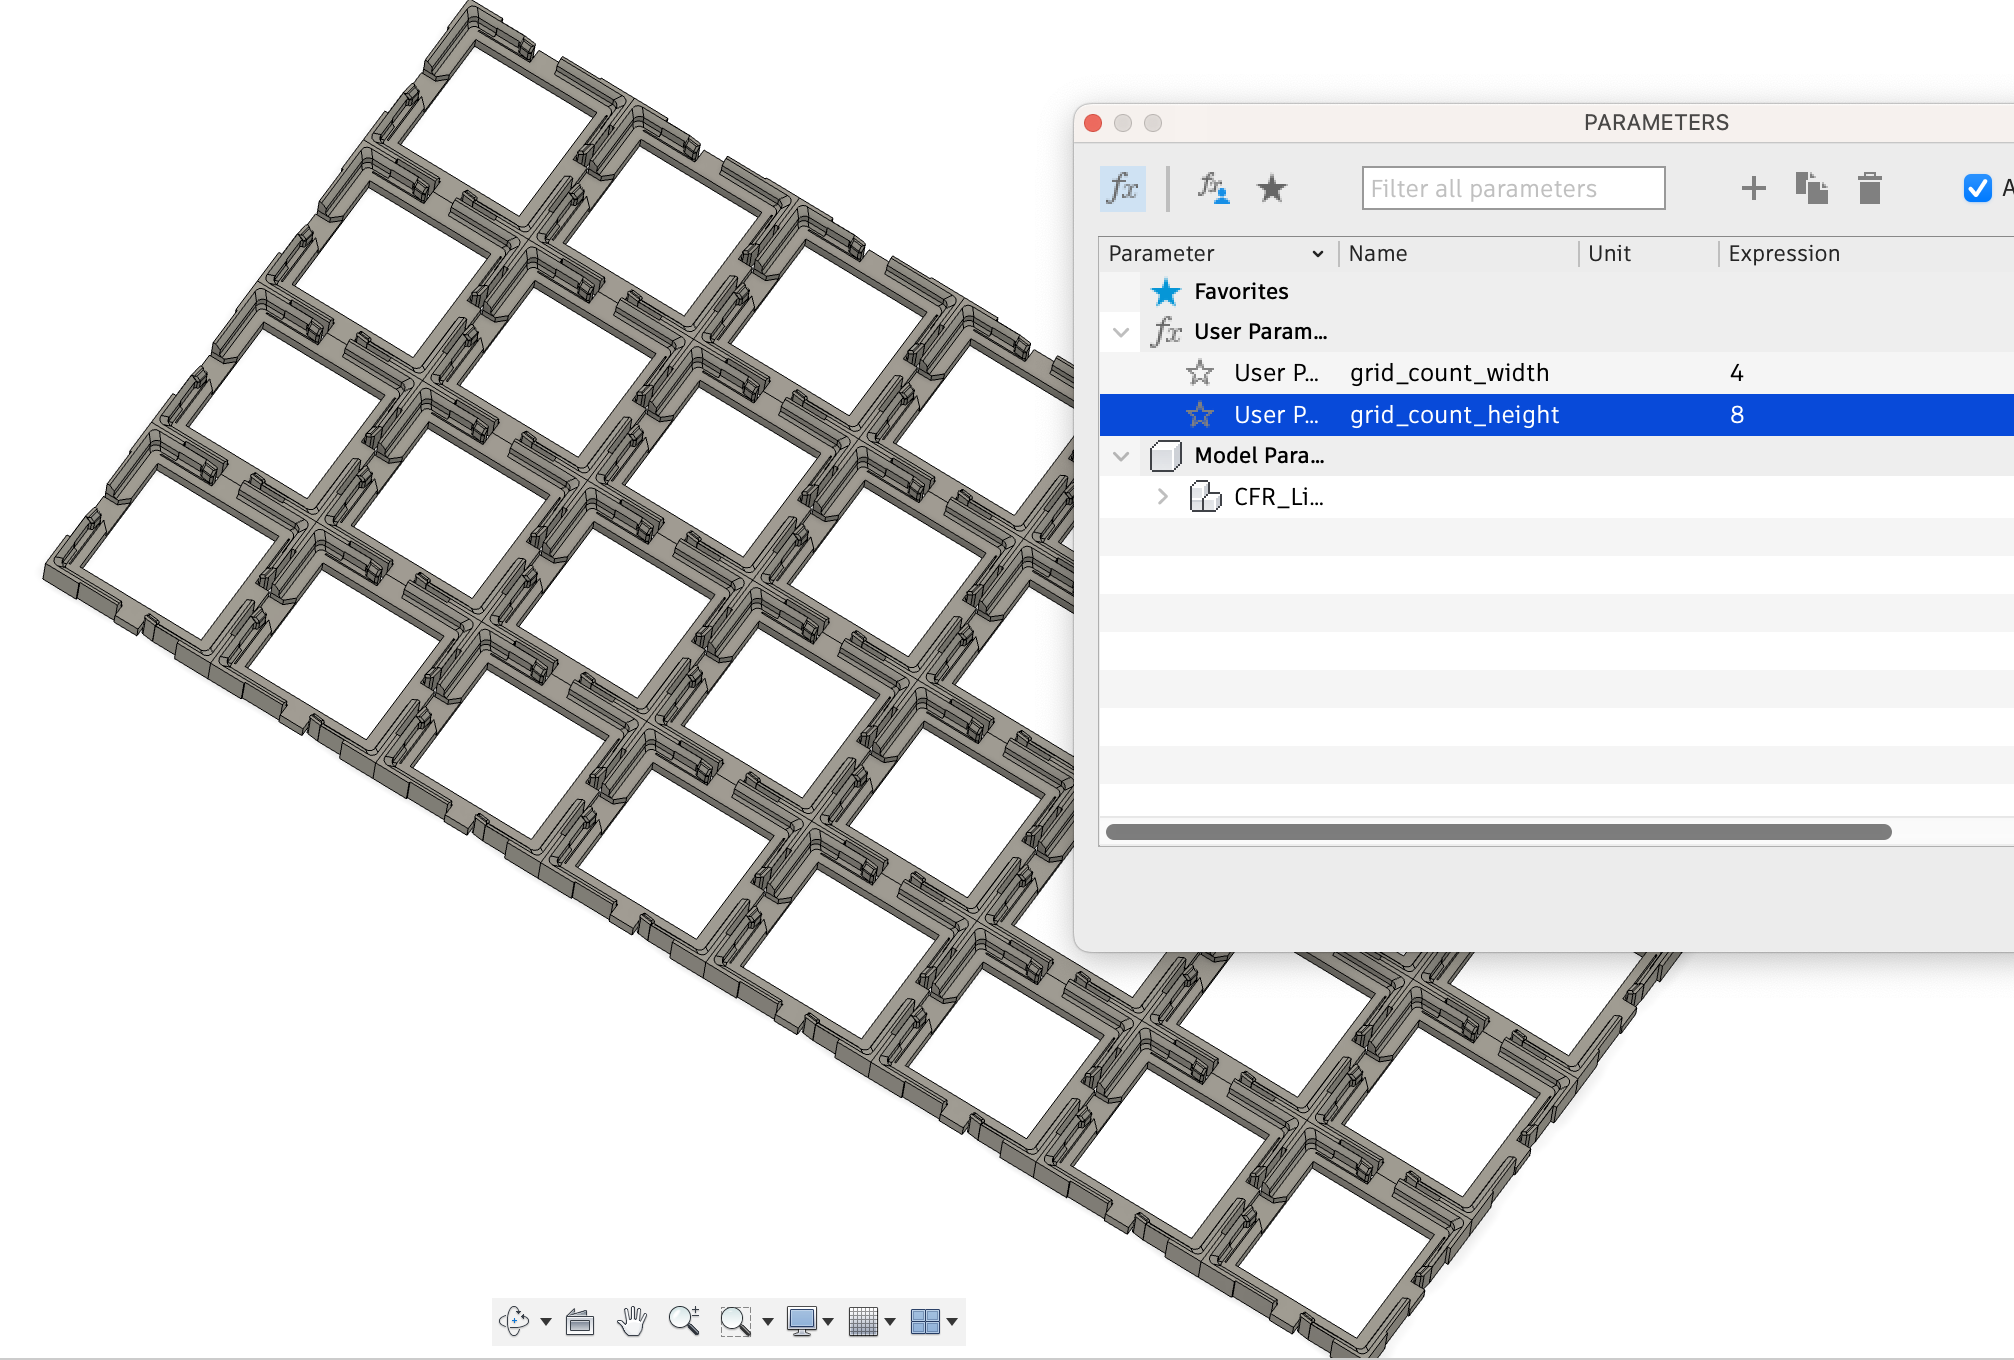
Task: Click the Expression column header
Action: coord(1784,254)
